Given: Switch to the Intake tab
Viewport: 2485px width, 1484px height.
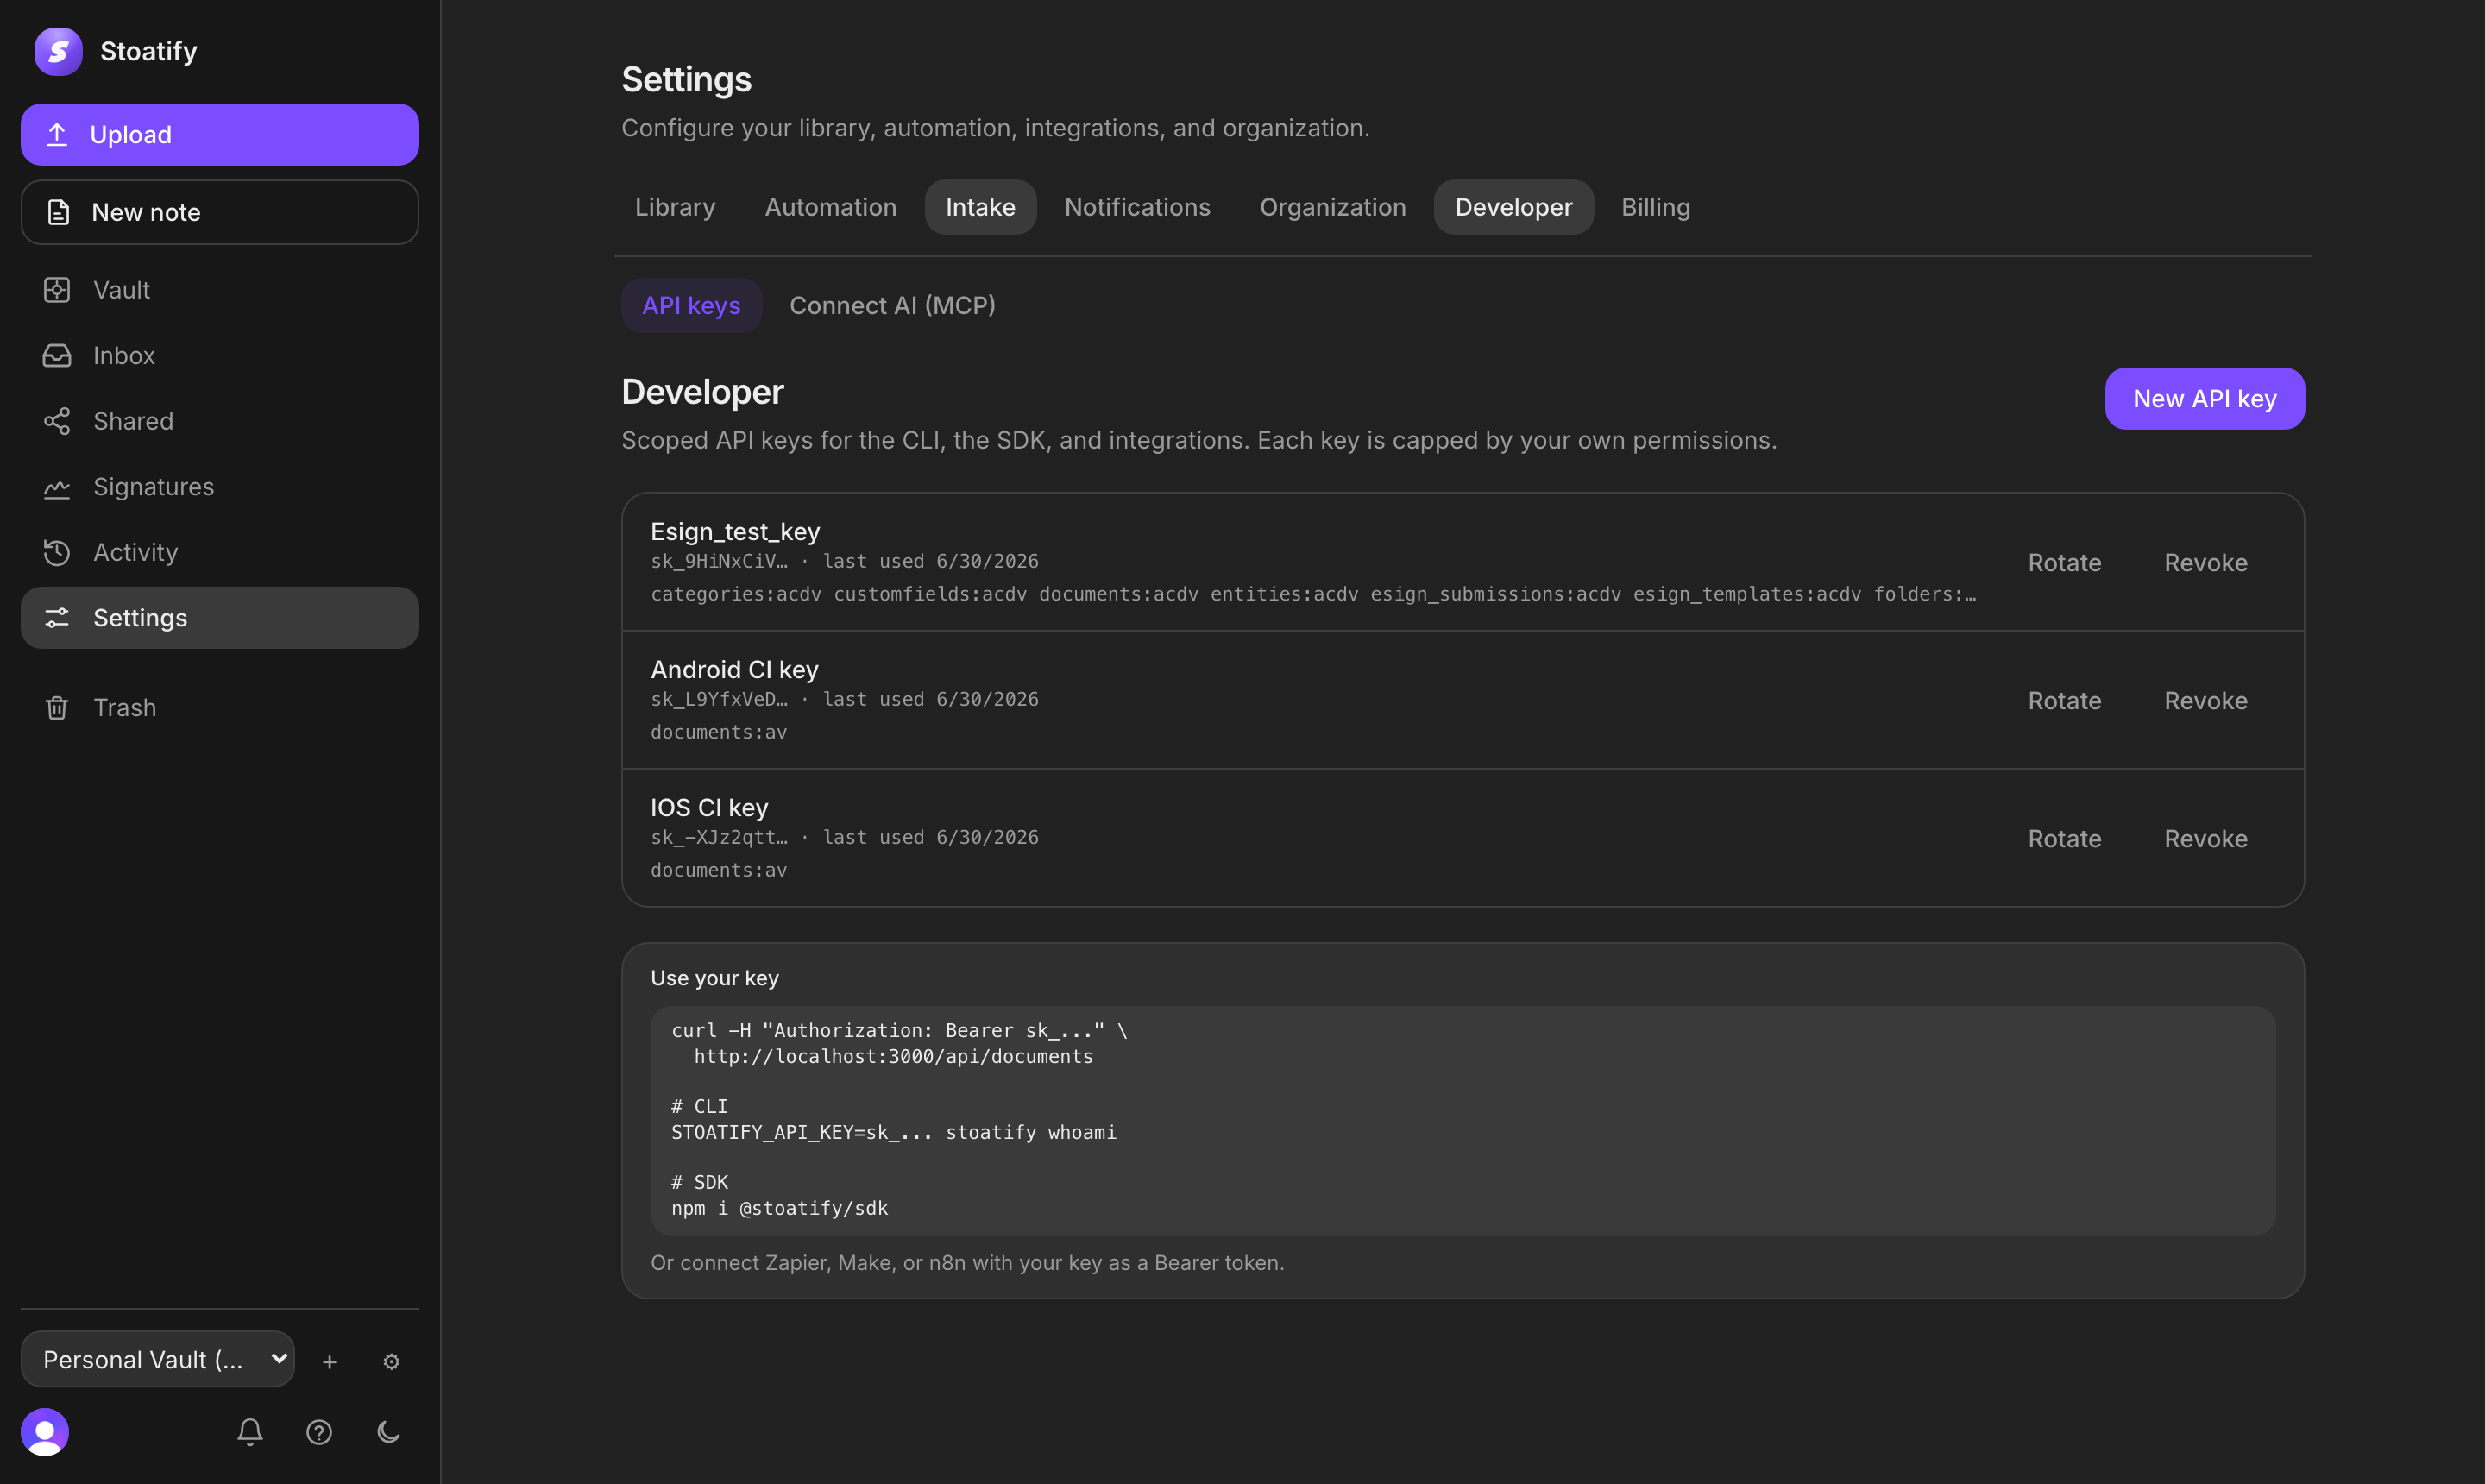Looking at the screenshot, I should [980, 207].
